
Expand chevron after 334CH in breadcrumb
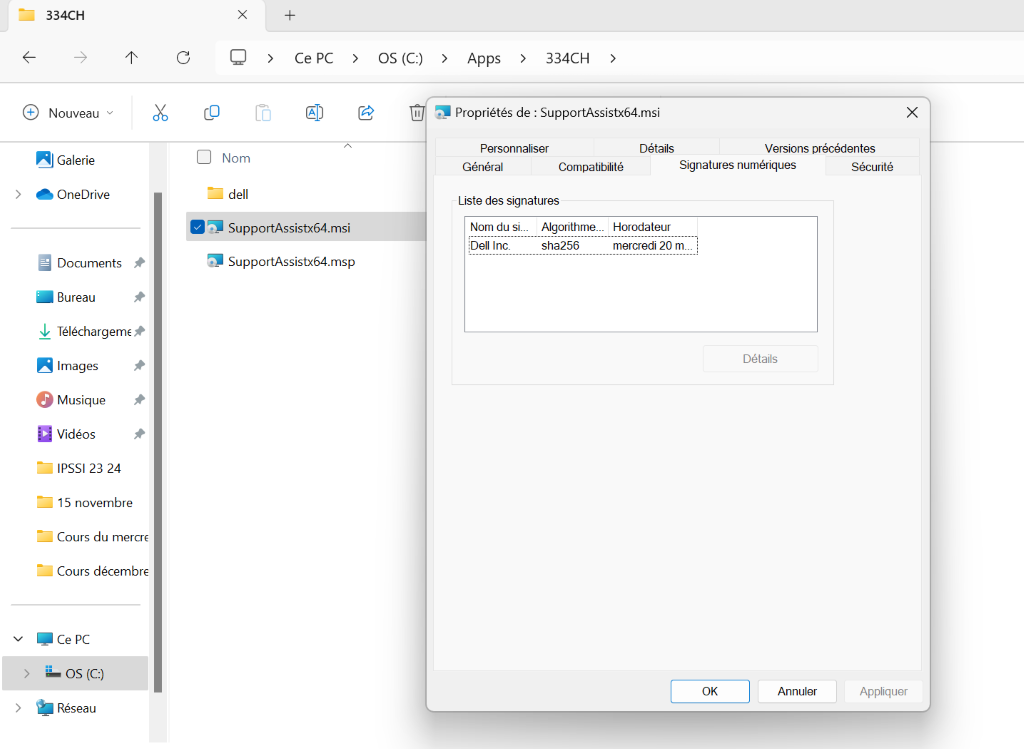coord(613,58)
